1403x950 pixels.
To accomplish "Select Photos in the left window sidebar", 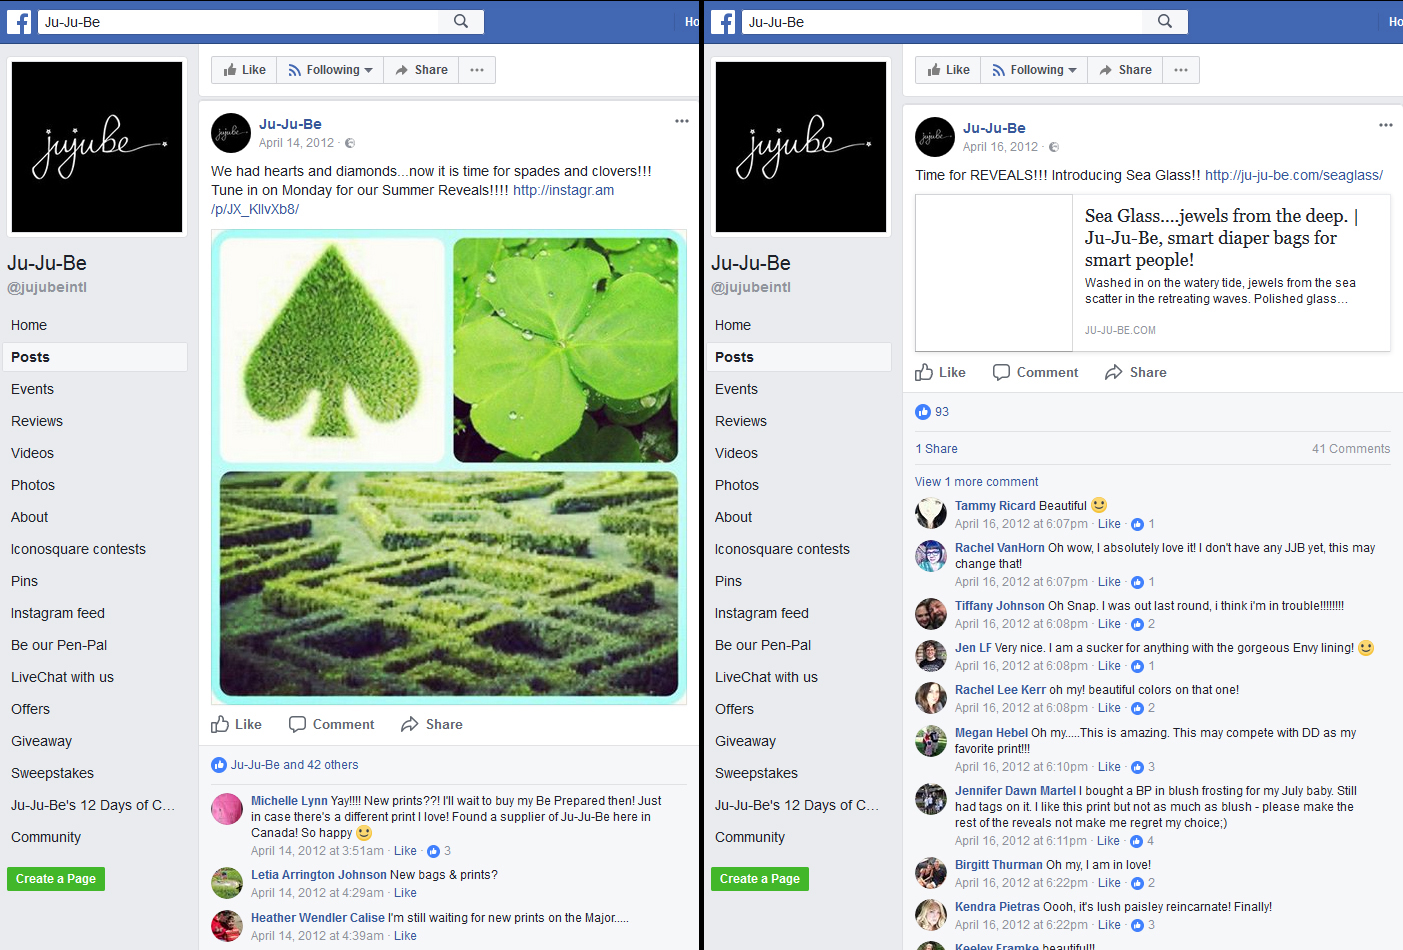I will (x=33, y=485).
